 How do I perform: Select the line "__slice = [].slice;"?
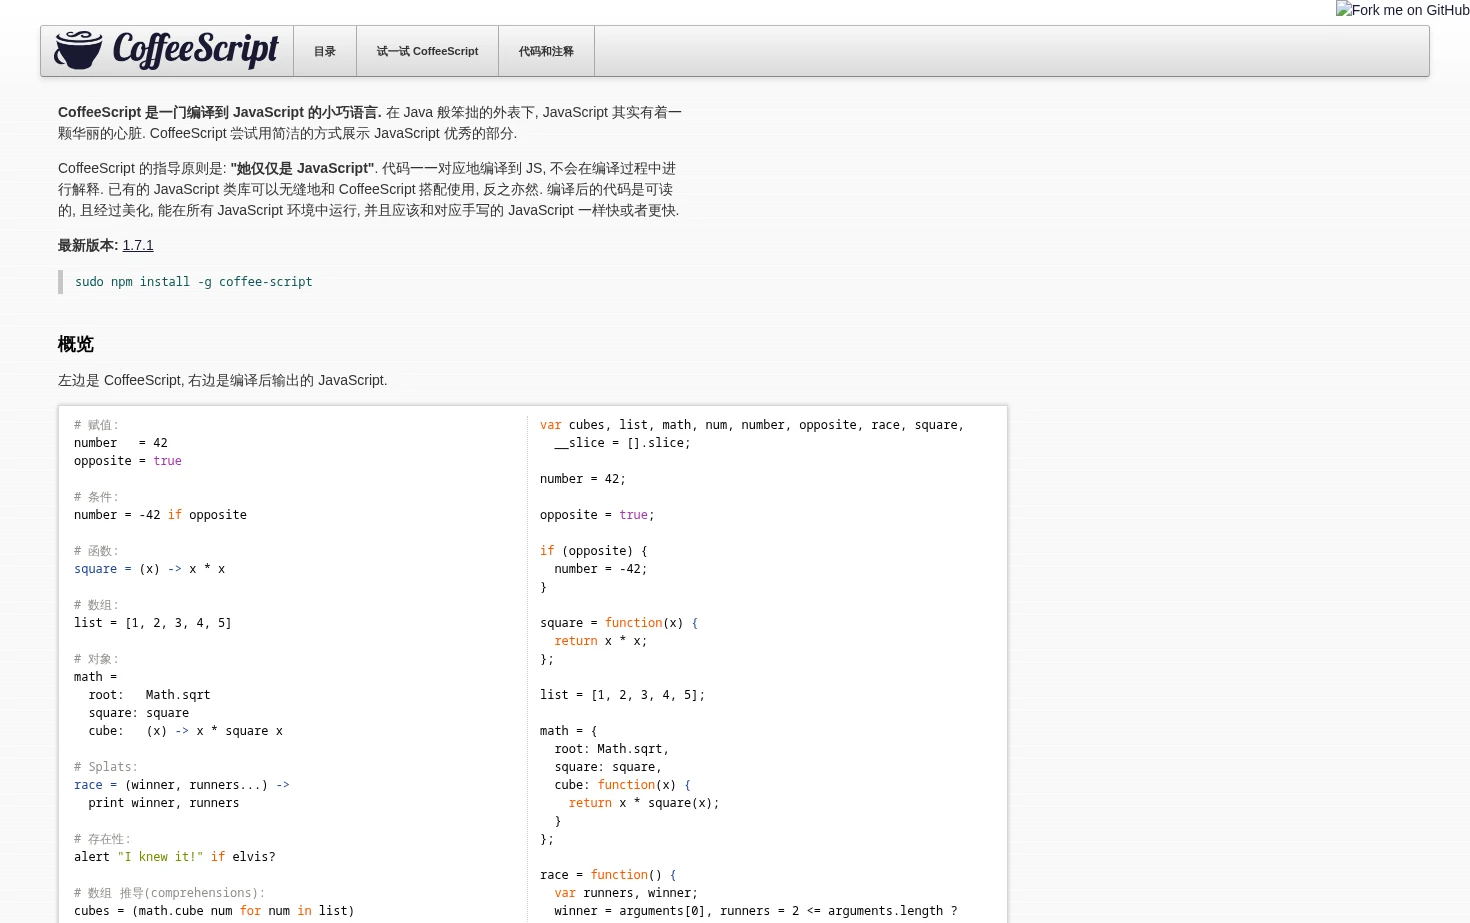click(x=622, y=443)
